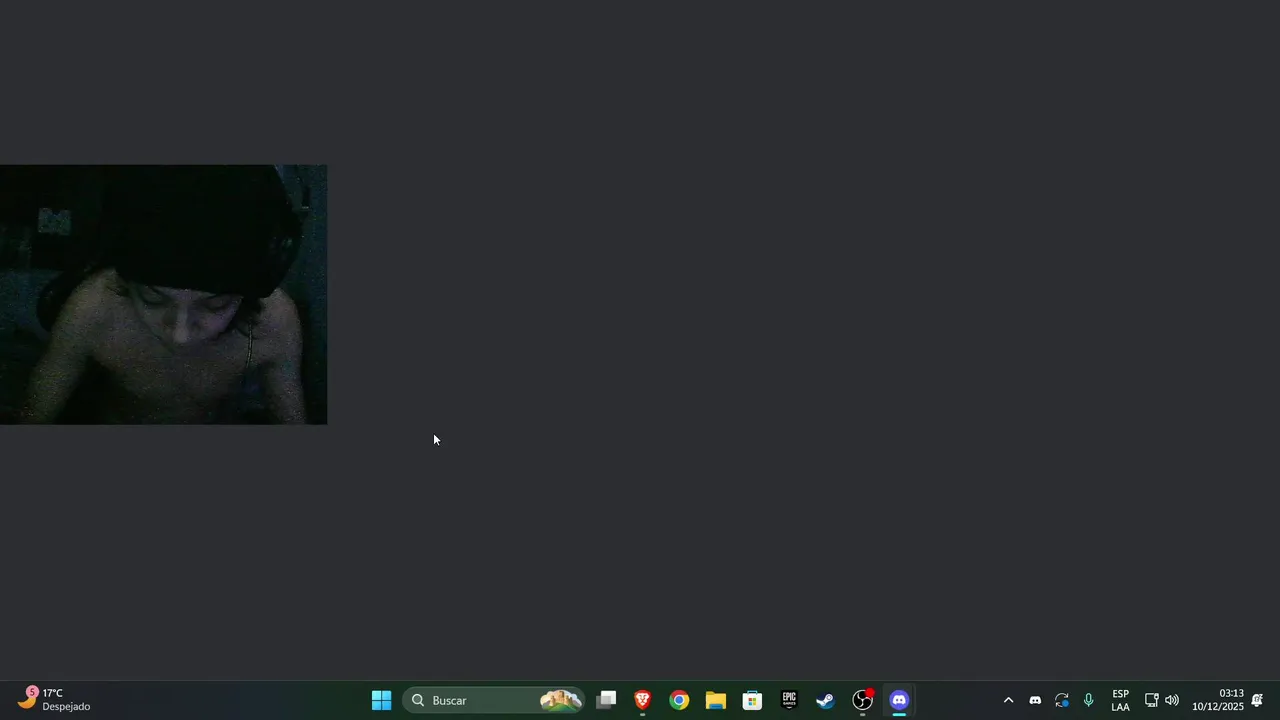The width and height of the screenshot is (1280, 720).
Task: Open network settings from the tray
Action: 1151,700
